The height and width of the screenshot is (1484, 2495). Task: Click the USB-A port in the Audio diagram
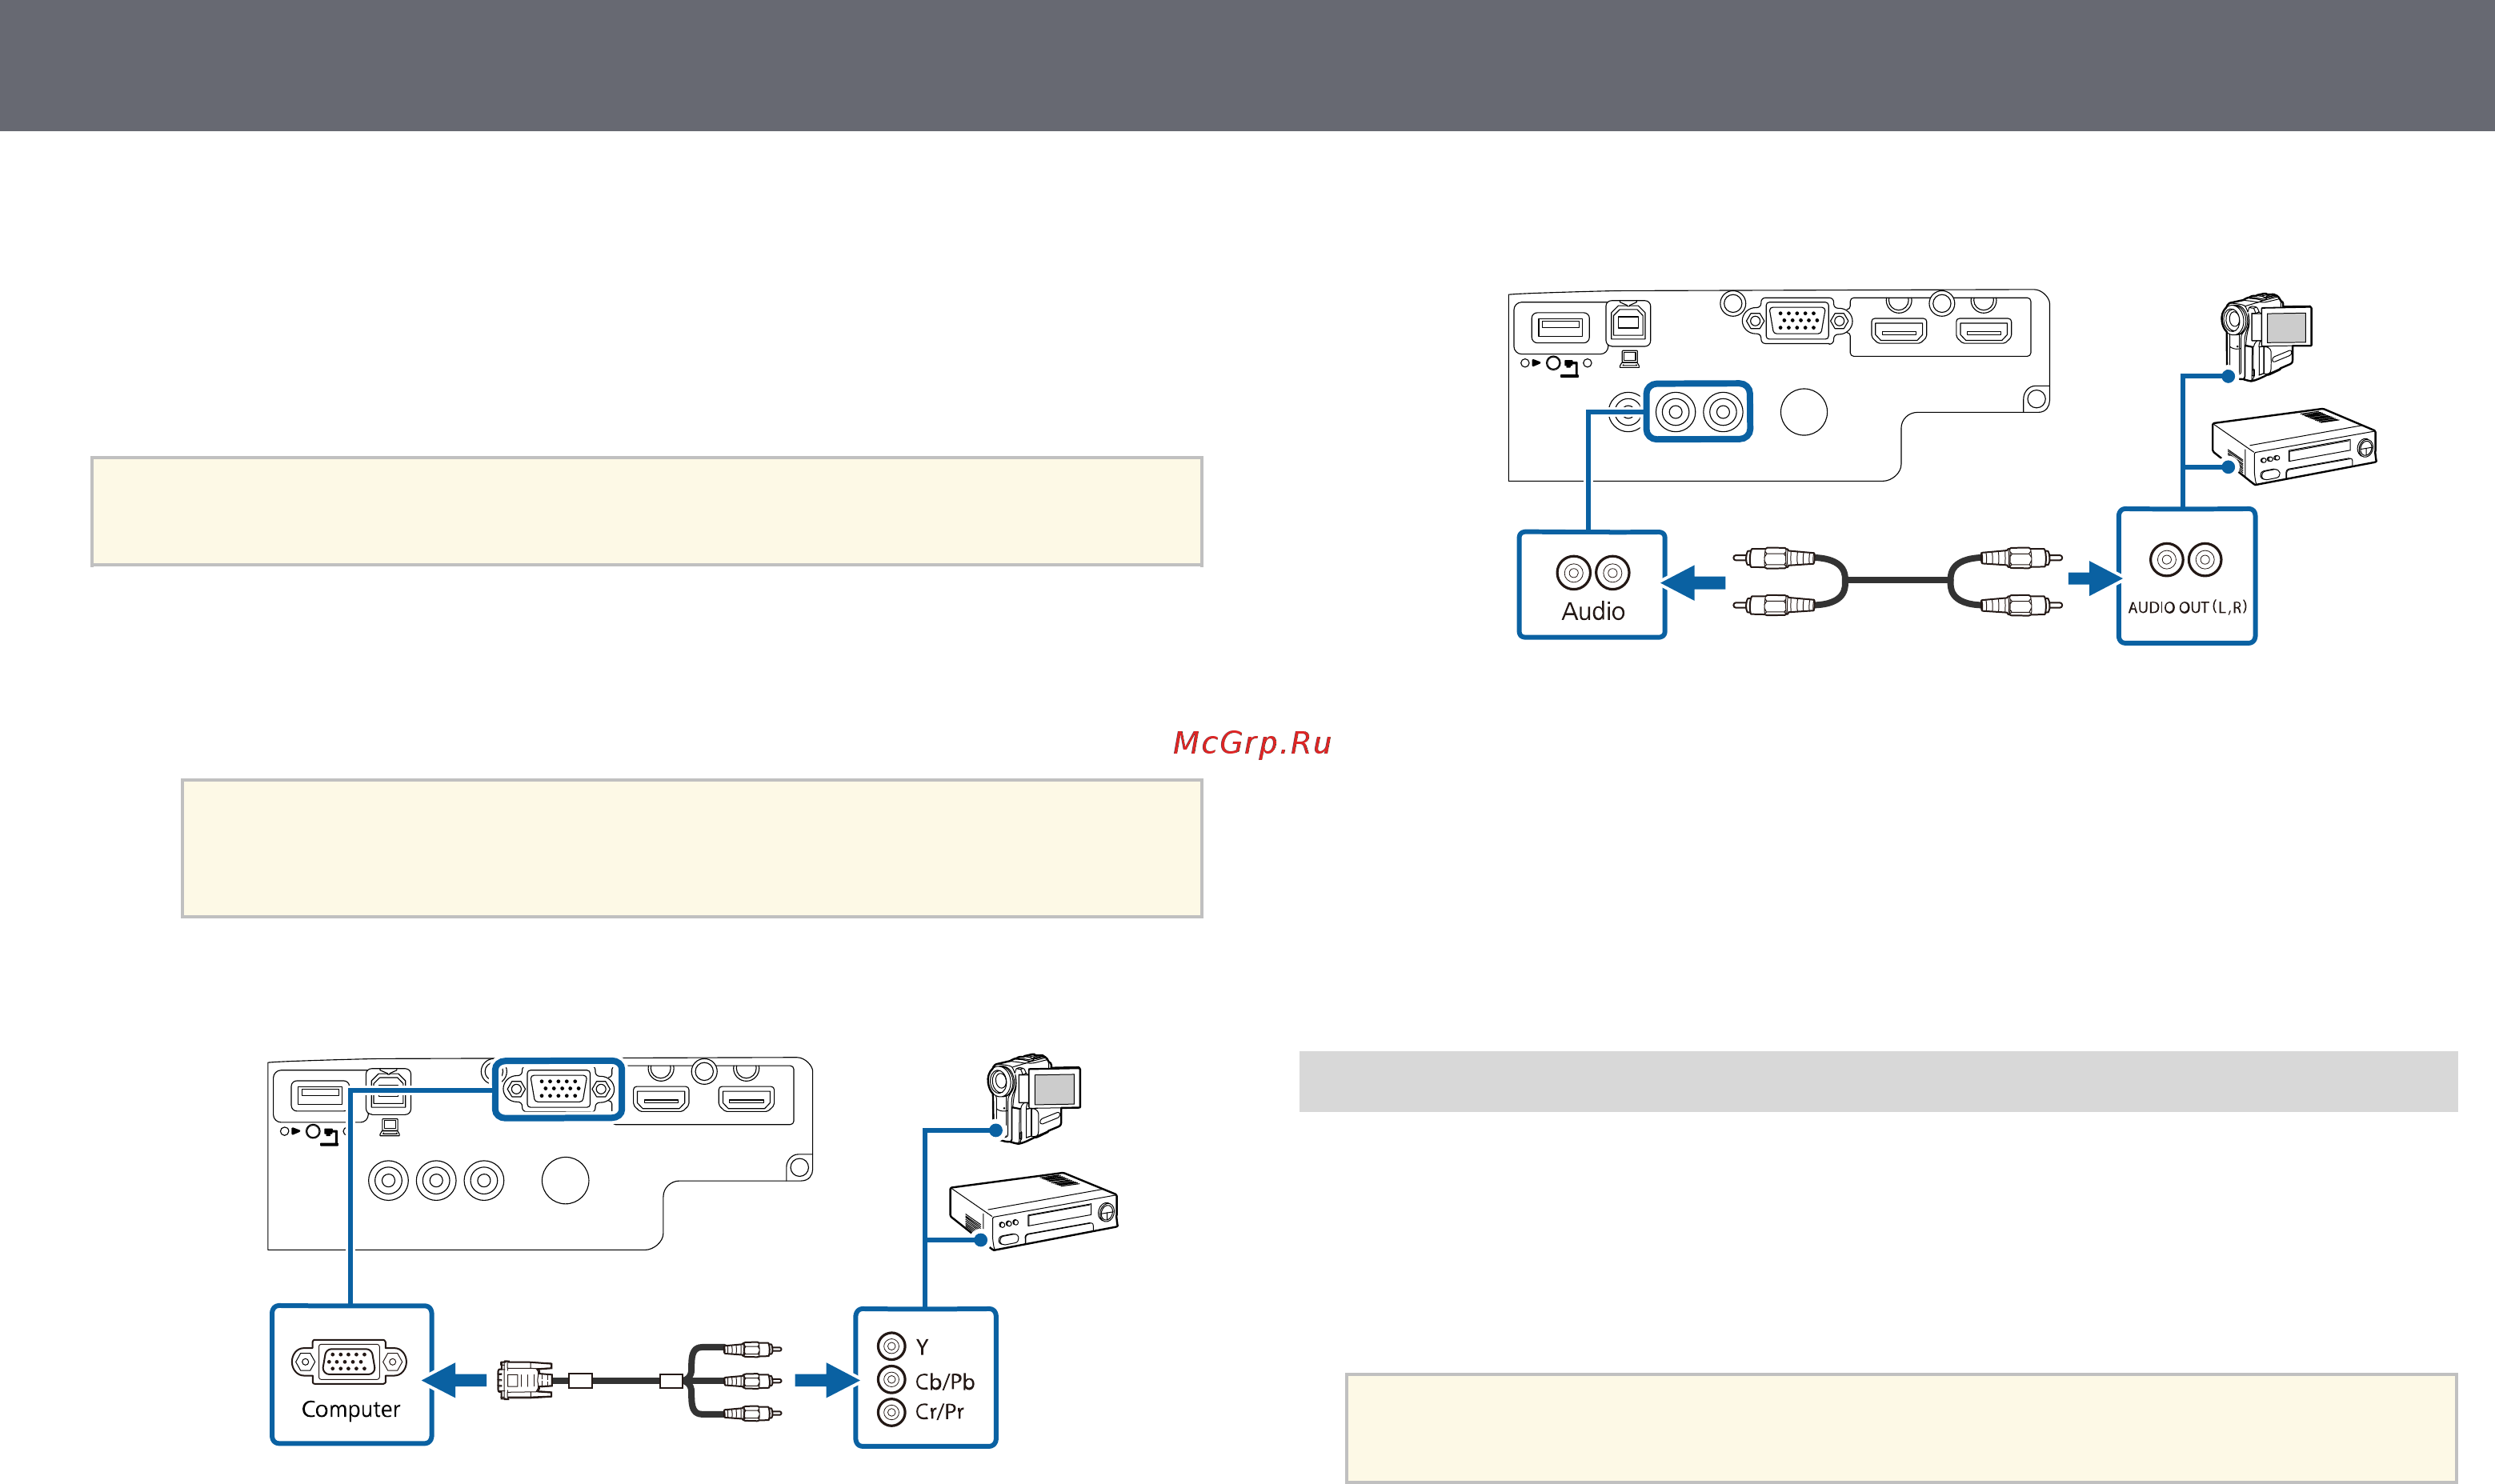1560,327
